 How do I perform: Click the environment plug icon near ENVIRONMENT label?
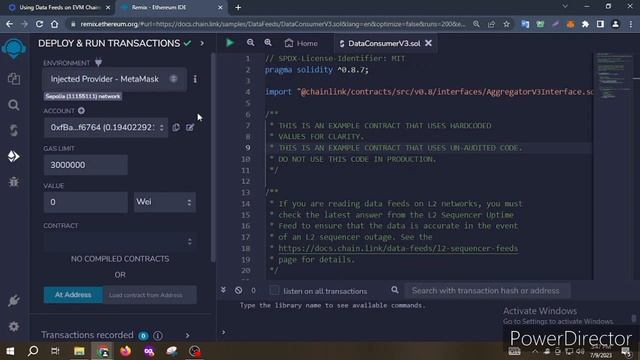coord(98,63)
